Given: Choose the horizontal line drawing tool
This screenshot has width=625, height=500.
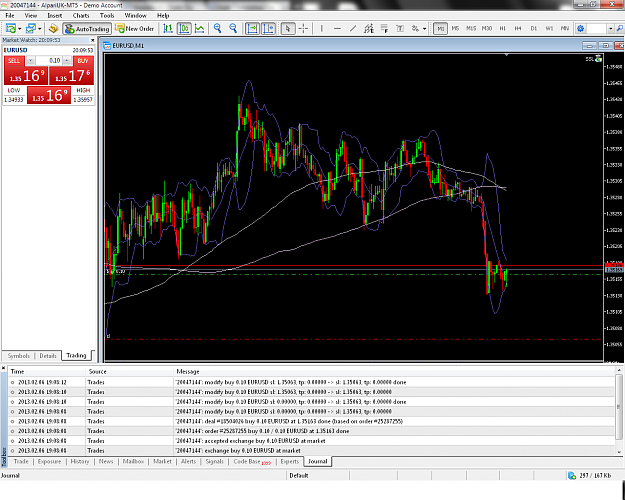Looking at the screenshot, I should point(337,29).
